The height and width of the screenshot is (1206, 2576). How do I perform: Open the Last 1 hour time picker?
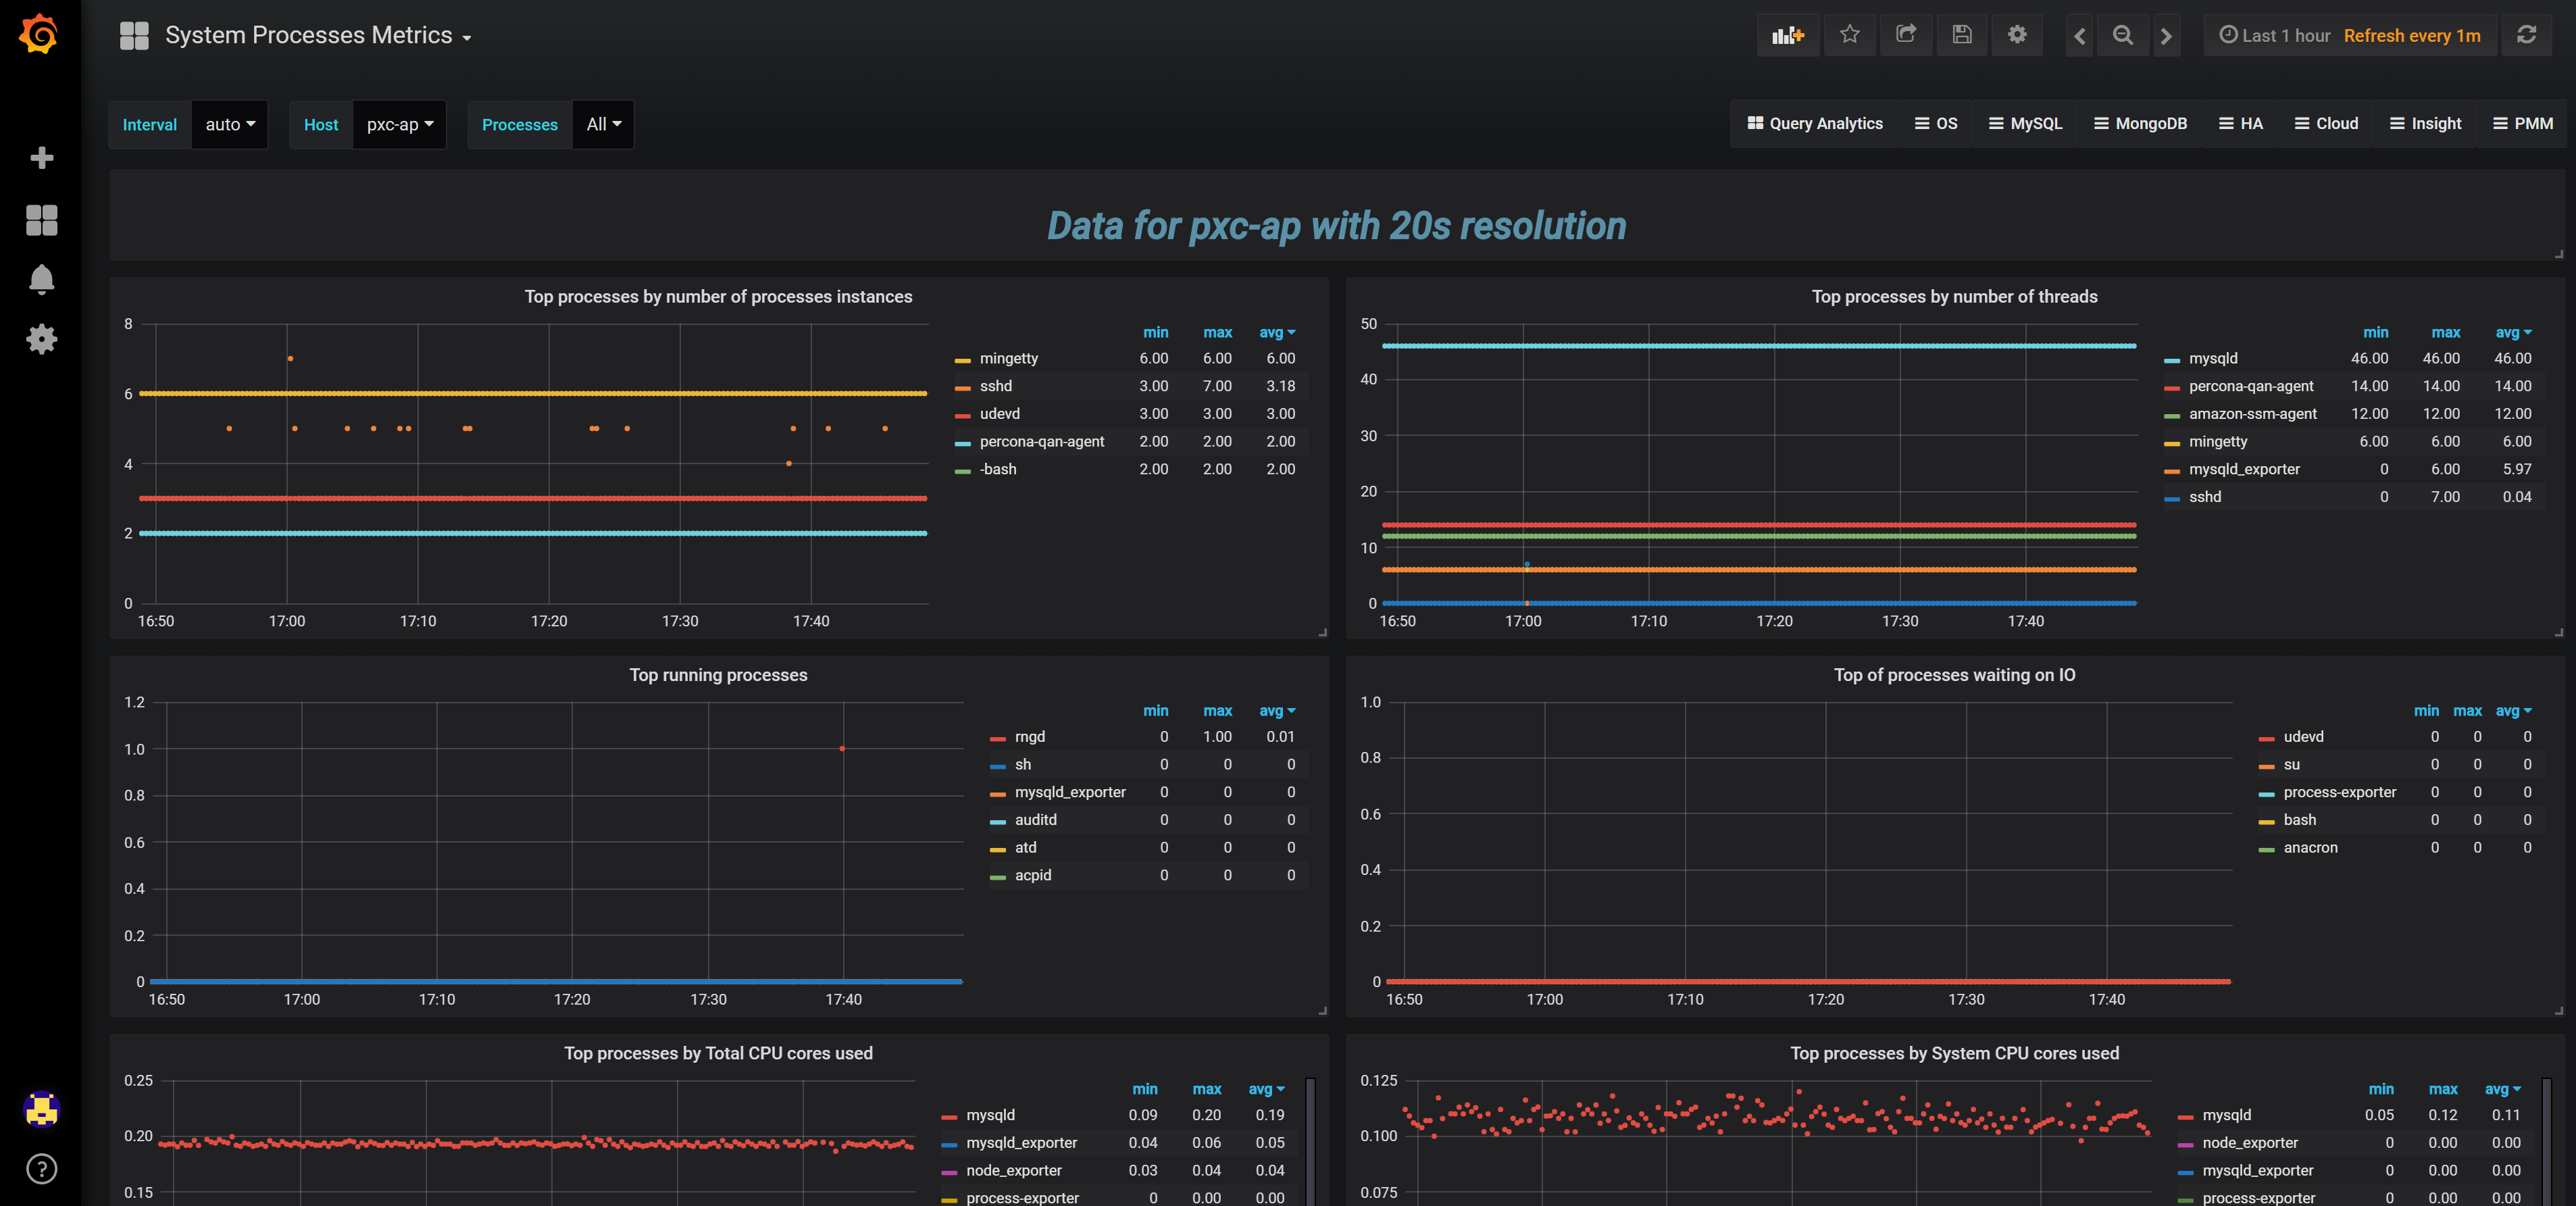tap(2275, 36)
